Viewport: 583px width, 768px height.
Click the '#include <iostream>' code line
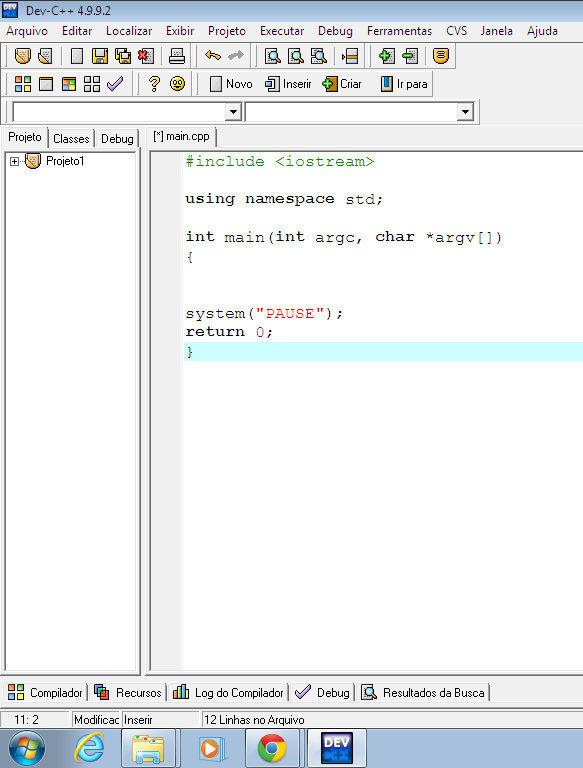click(x=280, y=162)
